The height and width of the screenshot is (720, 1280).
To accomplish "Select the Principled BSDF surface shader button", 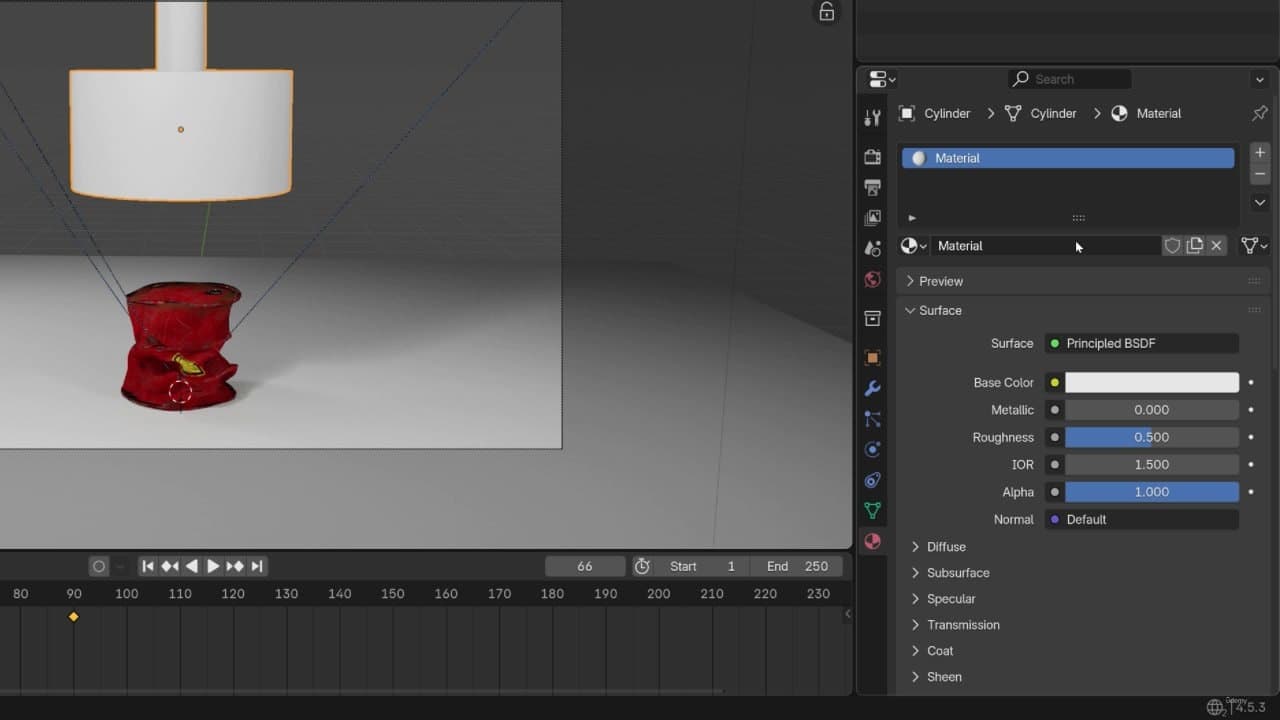I will pyautogui.click(x=1142, y=343).
